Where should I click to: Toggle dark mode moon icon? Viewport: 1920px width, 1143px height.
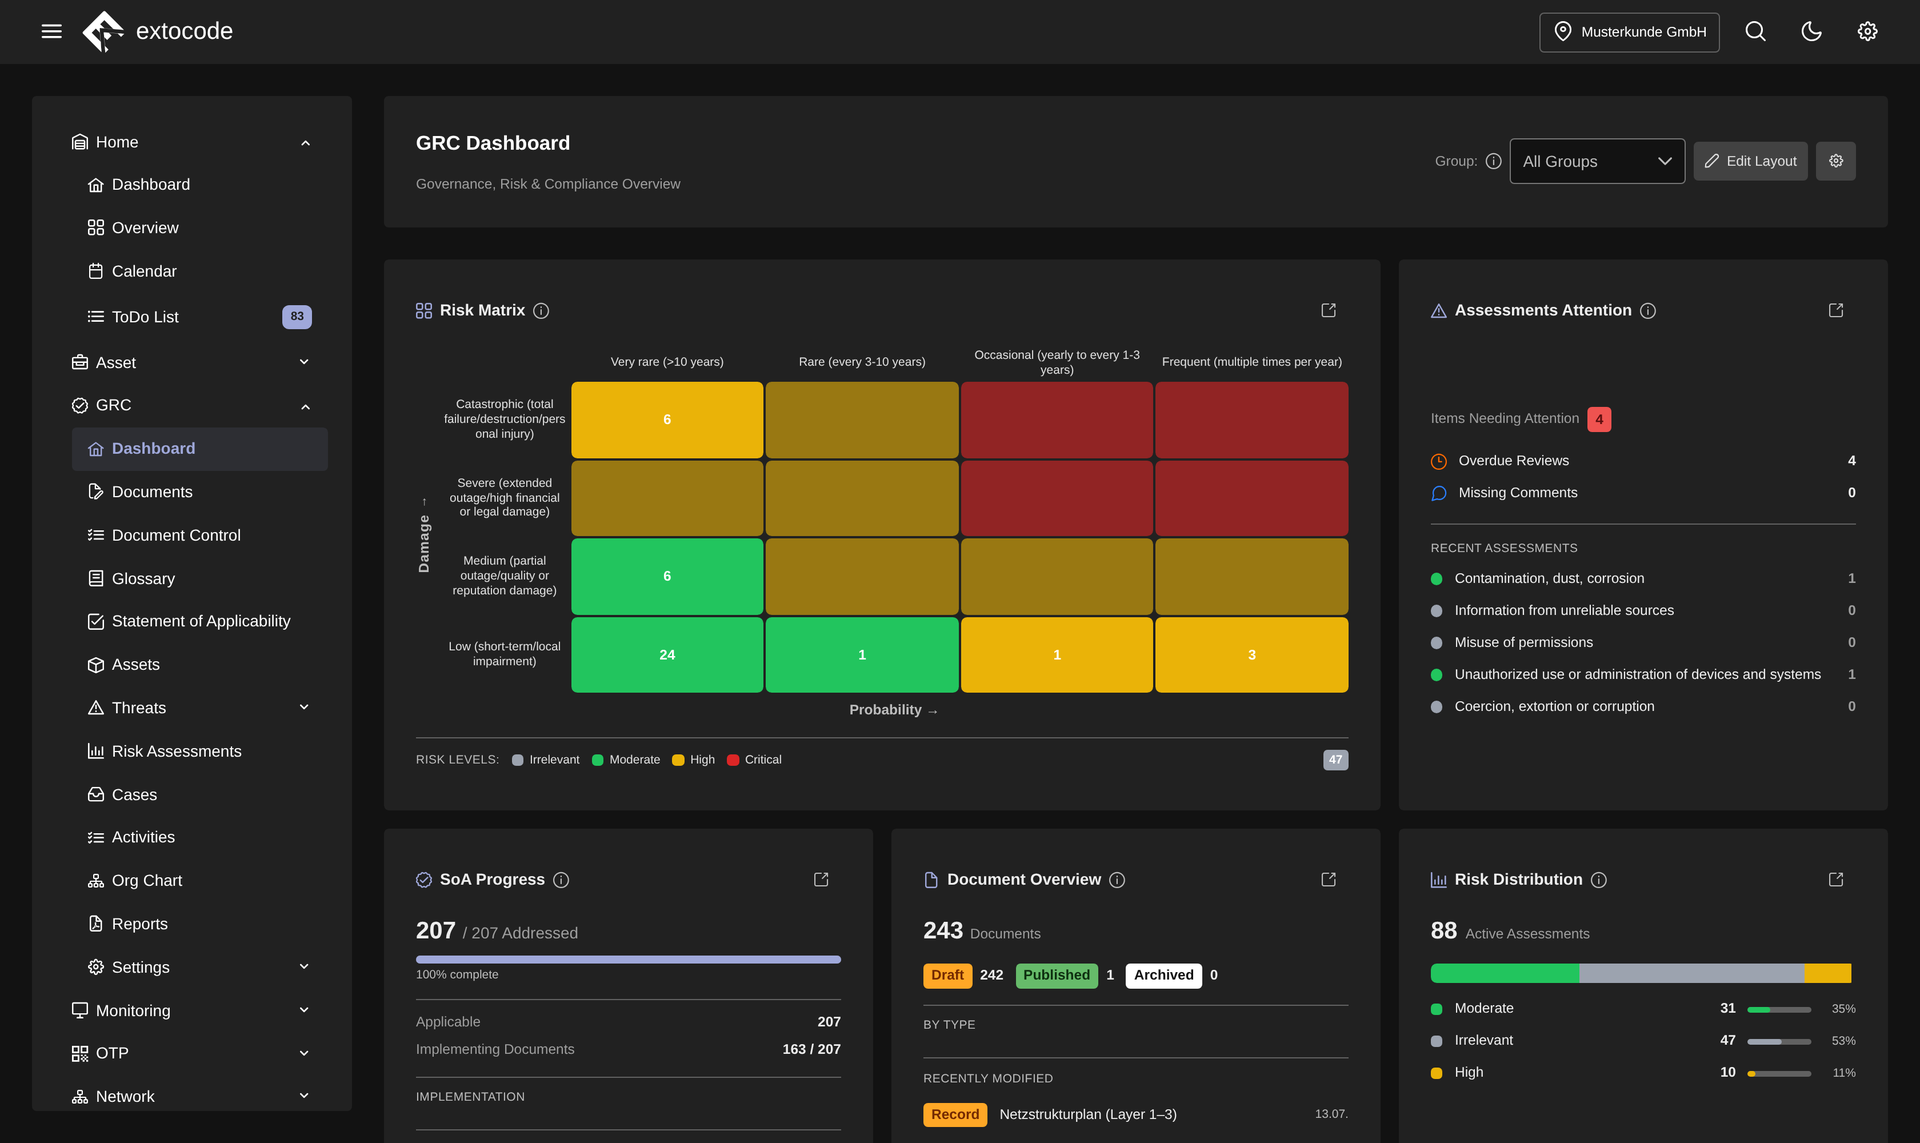coord(1811,31)
